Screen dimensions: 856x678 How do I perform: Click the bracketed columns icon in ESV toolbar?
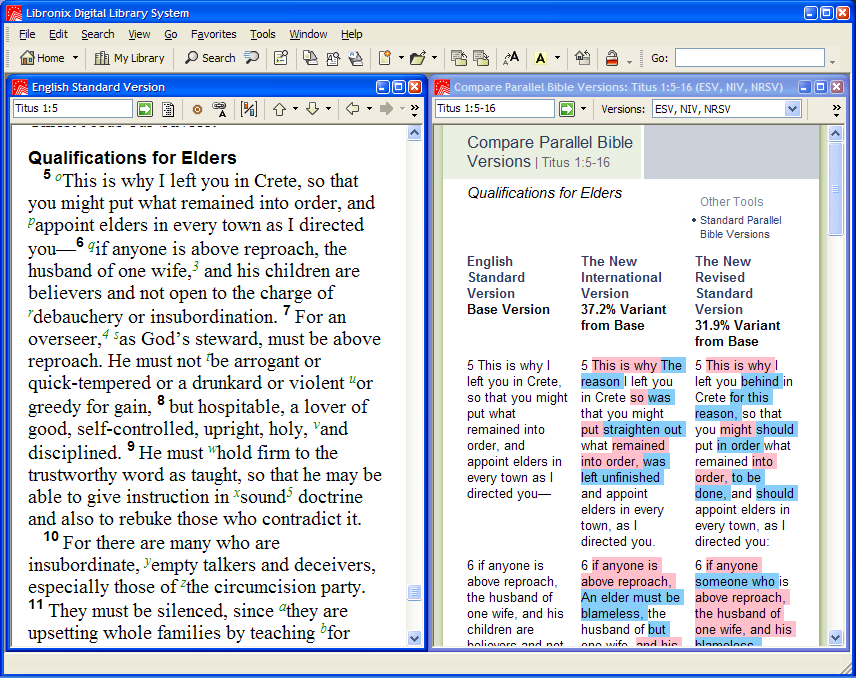click(x=248, y=109)
